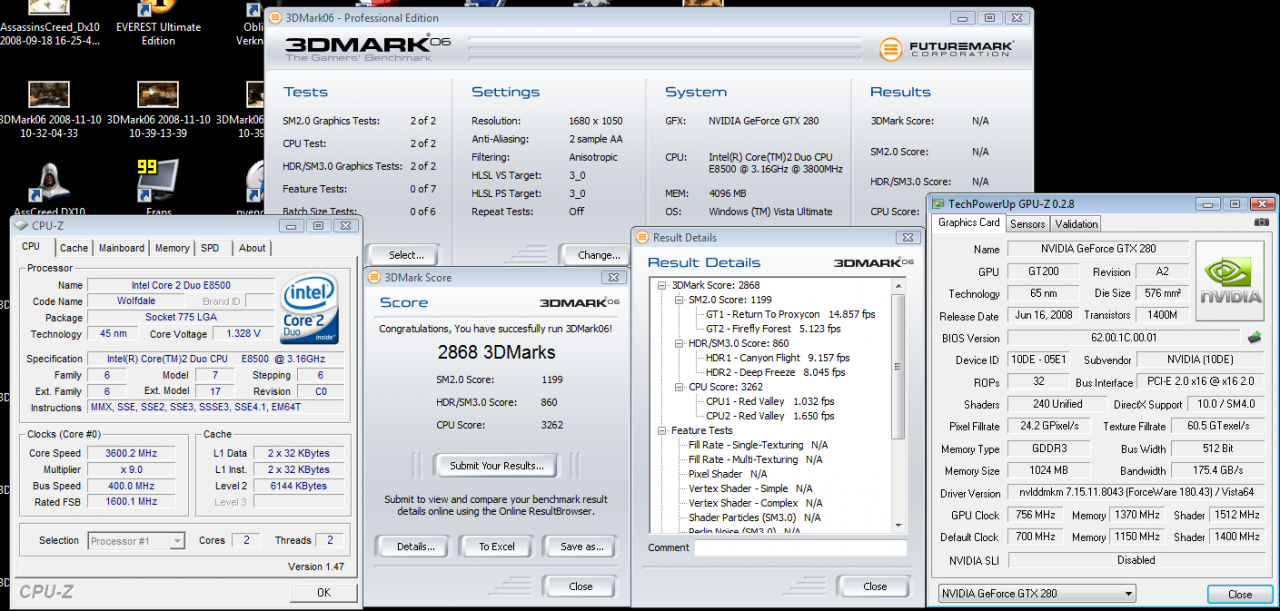1280x611 pixels.
Task: Click the 3DMark06 title bar orange icon
Action: coord(274,18)
